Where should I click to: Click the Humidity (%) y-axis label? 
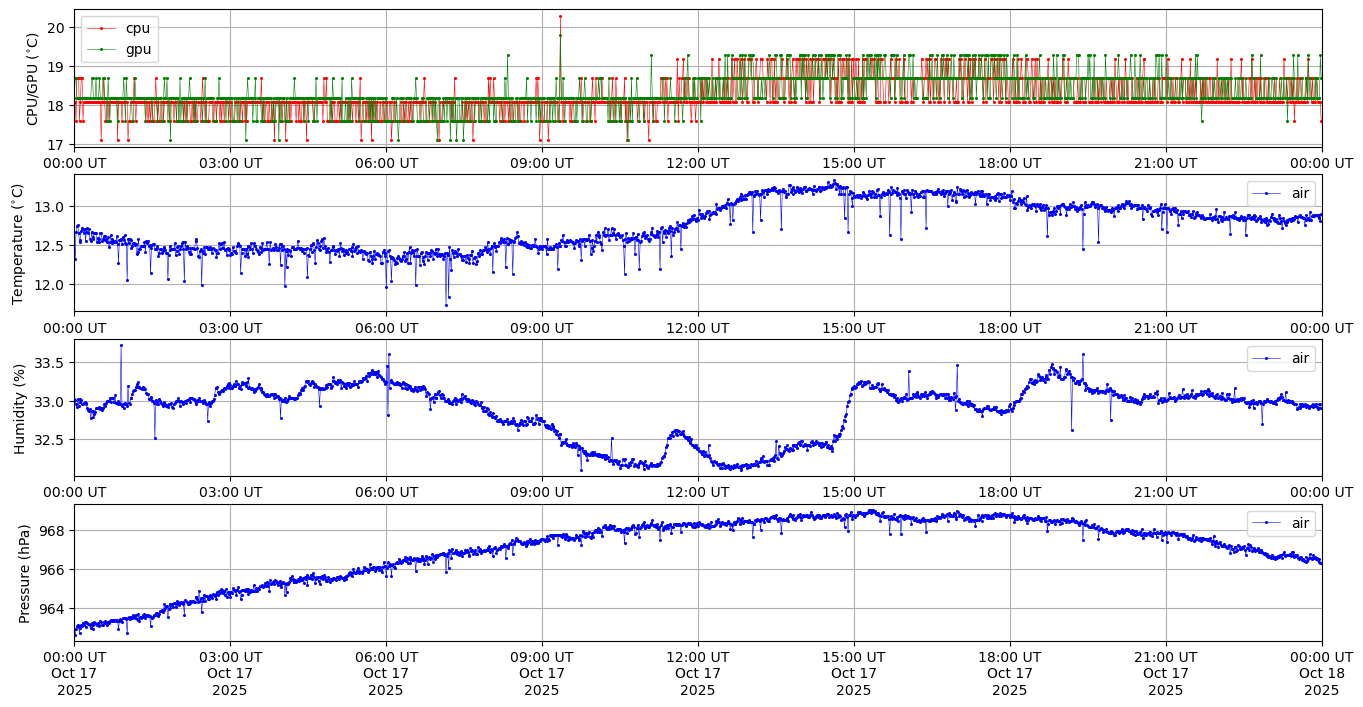tap(18, 408)
